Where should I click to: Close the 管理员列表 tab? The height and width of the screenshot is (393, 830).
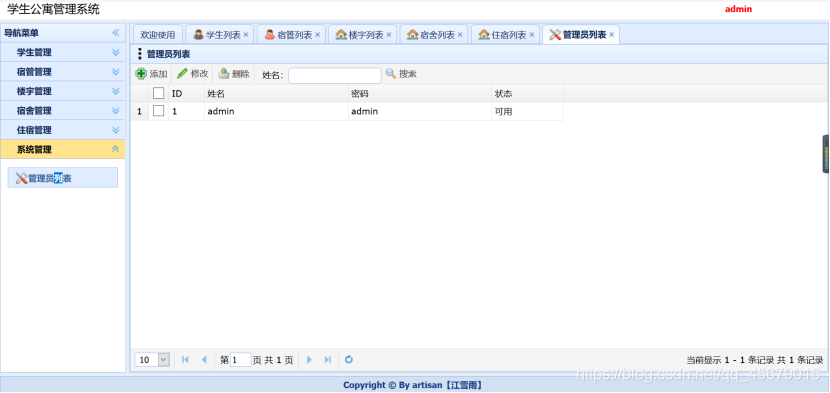(611, 34)
